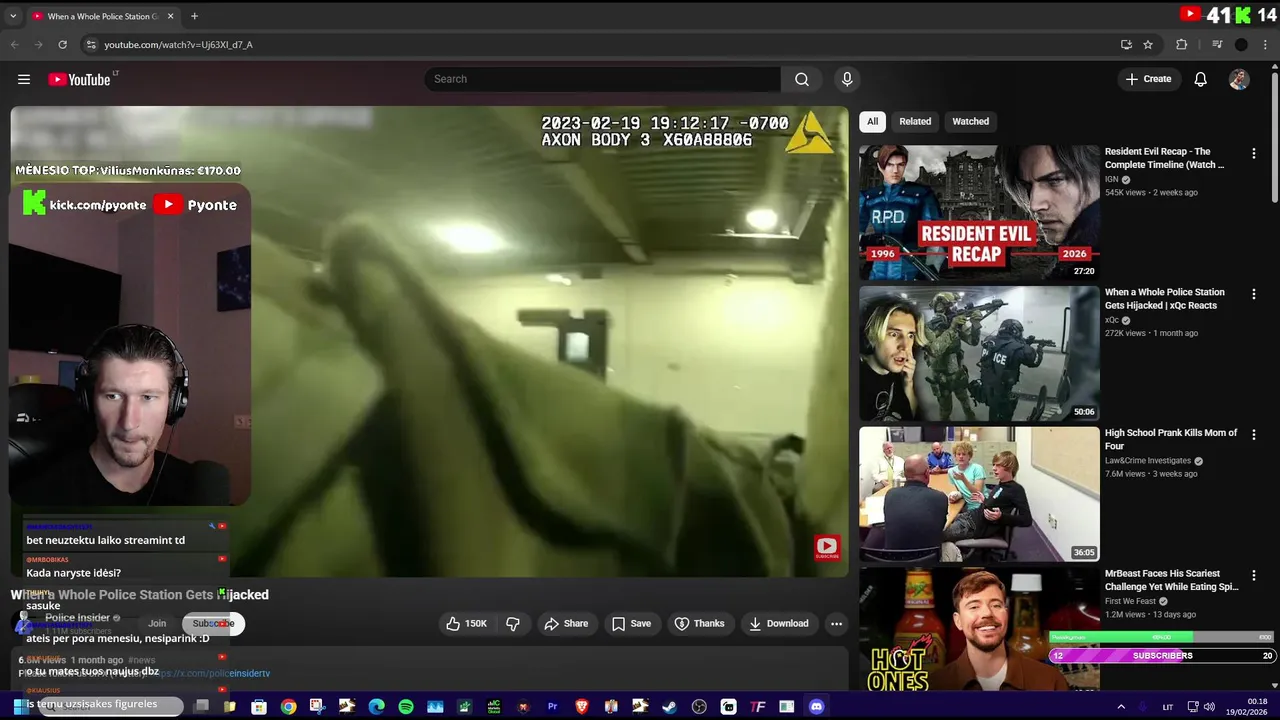Open YouTube notifications bell

click(1200, 79)
